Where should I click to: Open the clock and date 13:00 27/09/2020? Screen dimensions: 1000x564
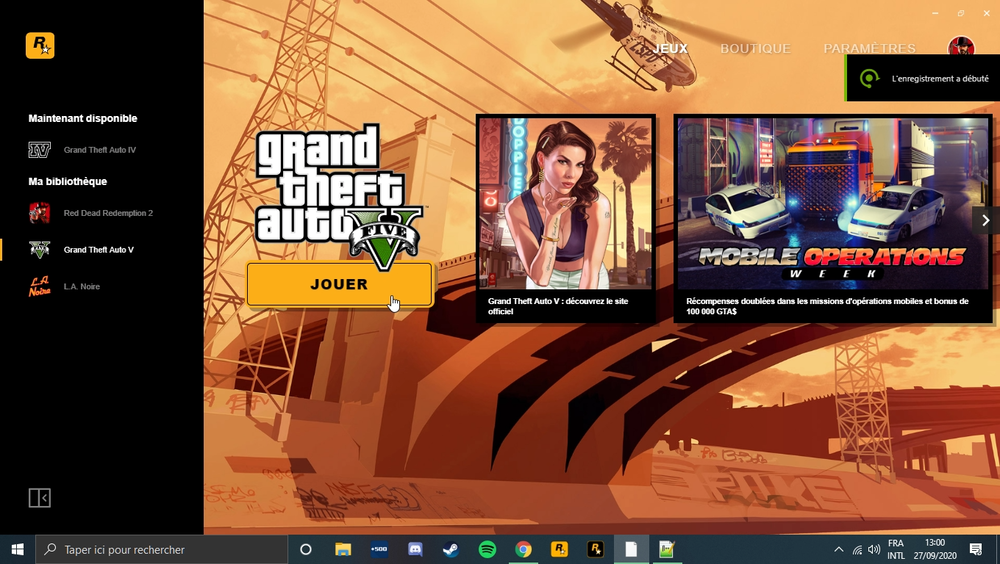[935, 549]
